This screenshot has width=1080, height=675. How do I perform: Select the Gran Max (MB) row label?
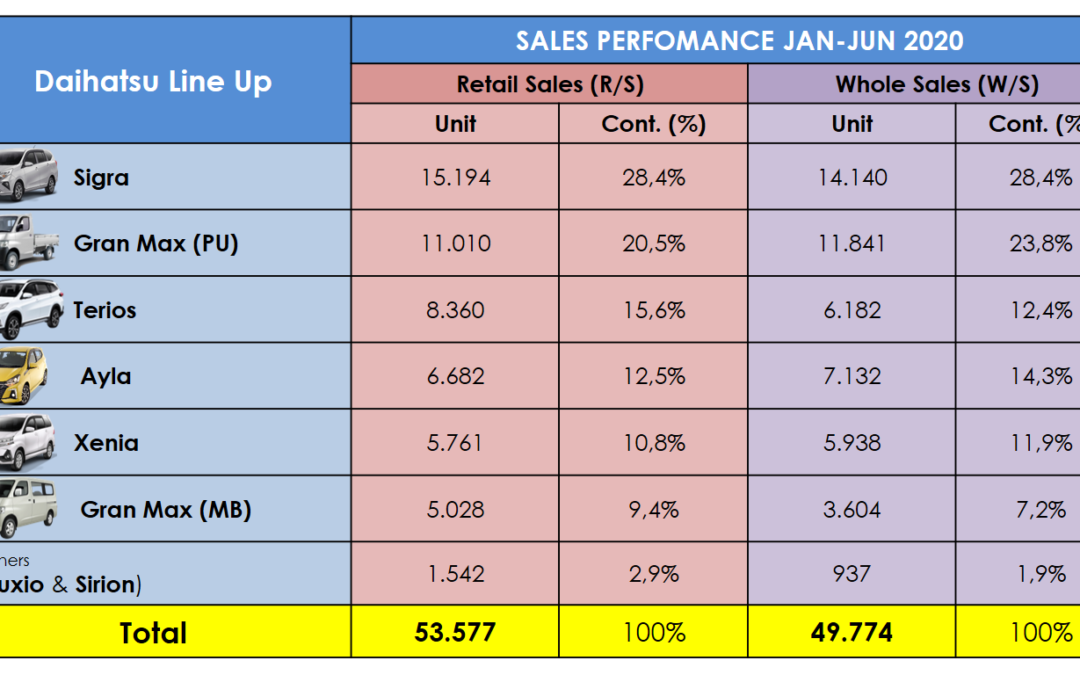click(166, 509)
